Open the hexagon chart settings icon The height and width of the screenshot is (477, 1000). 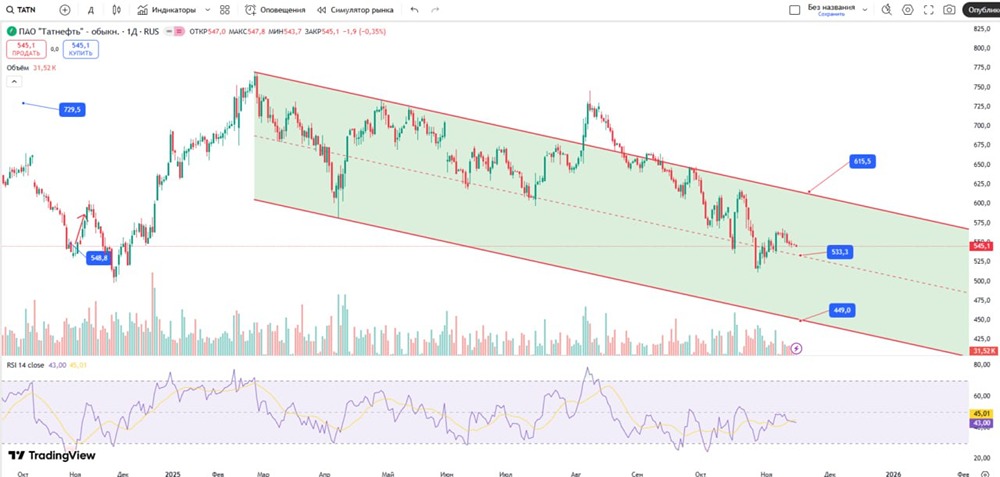(908, 10)
